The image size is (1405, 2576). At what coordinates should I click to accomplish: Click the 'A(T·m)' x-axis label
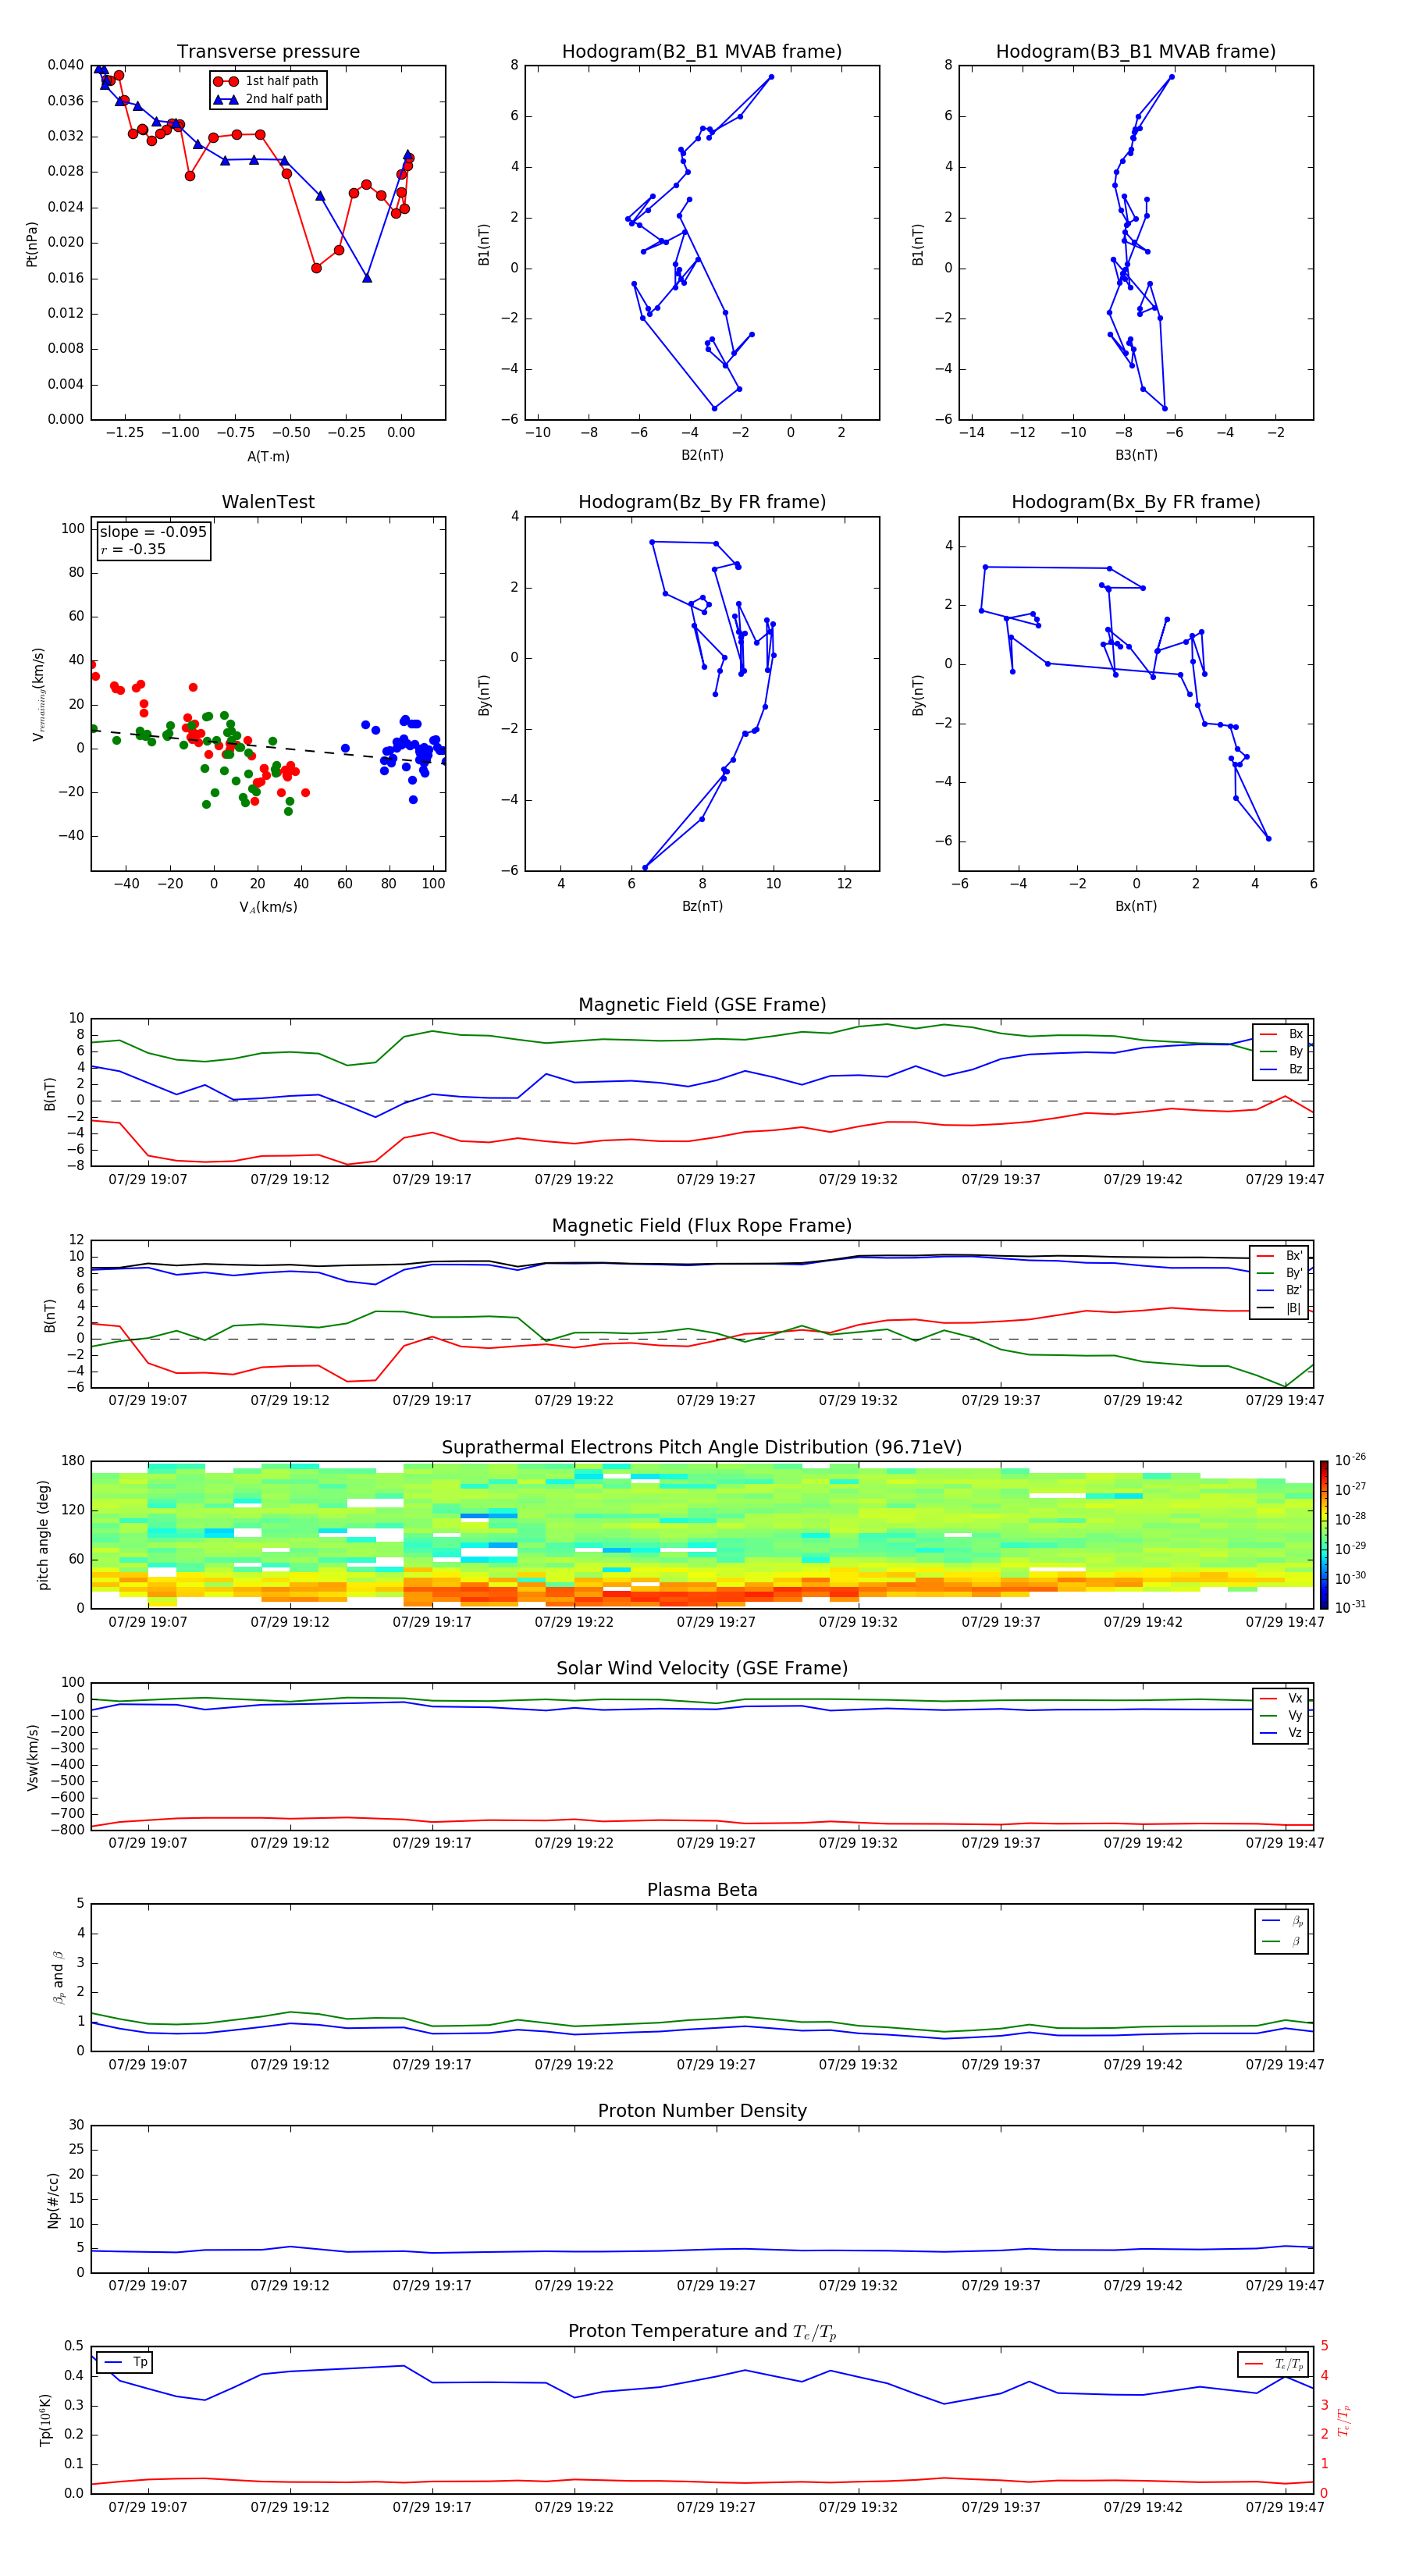coord(268,457)
